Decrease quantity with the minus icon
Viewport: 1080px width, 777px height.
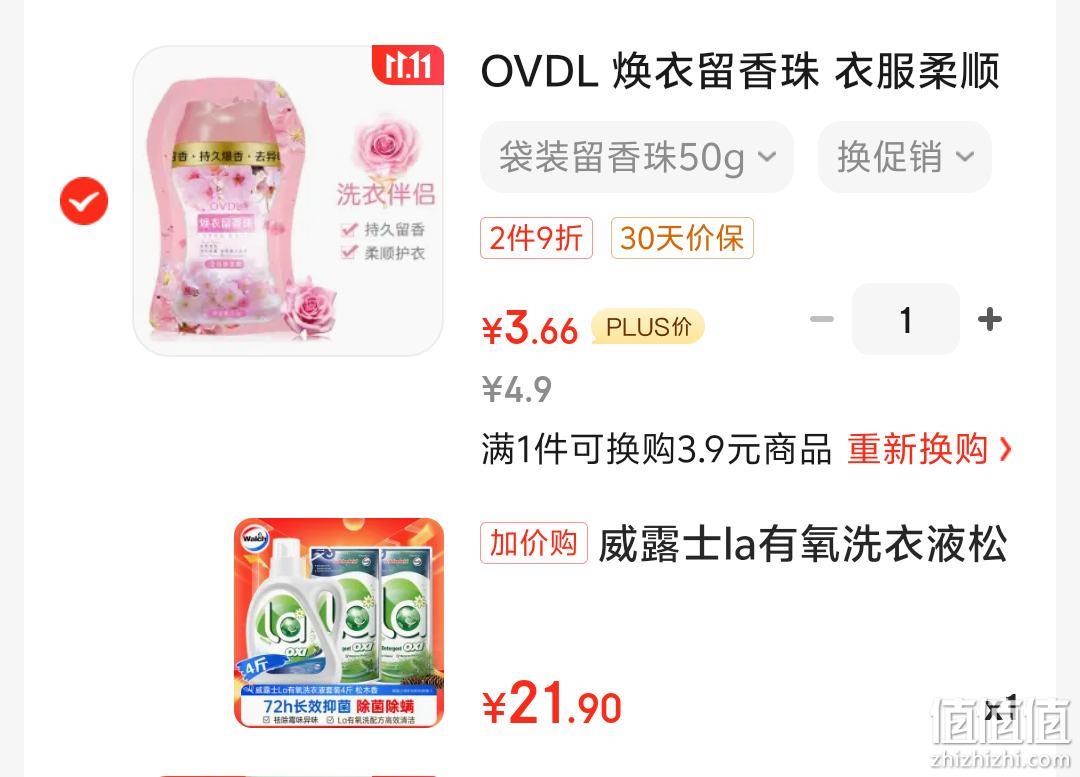click(822, 320)
